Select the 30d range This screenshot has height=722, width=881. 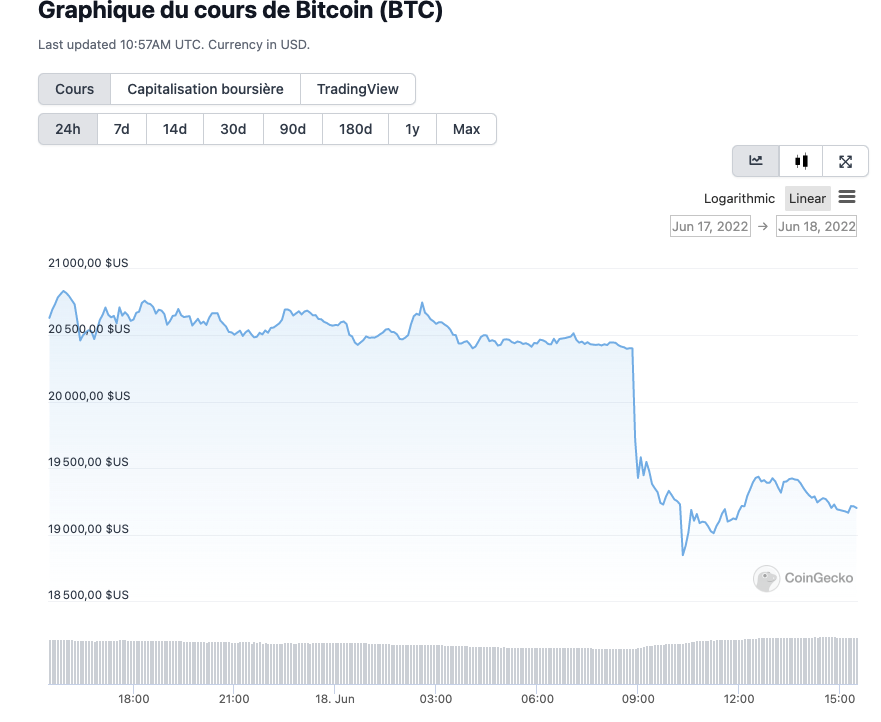click(x=233, y=129)
